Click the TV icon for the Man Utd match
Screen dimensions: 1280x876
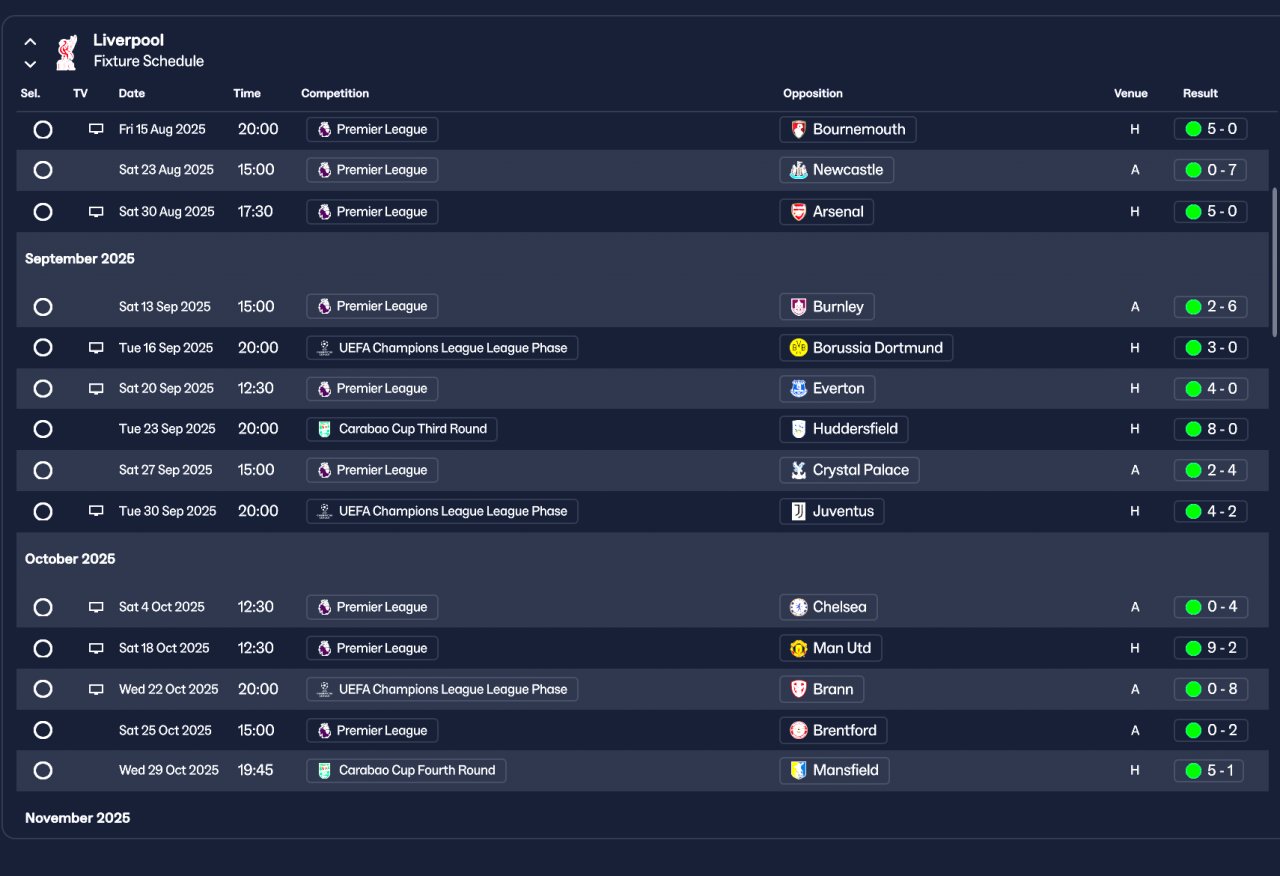(x=96, y=648)
